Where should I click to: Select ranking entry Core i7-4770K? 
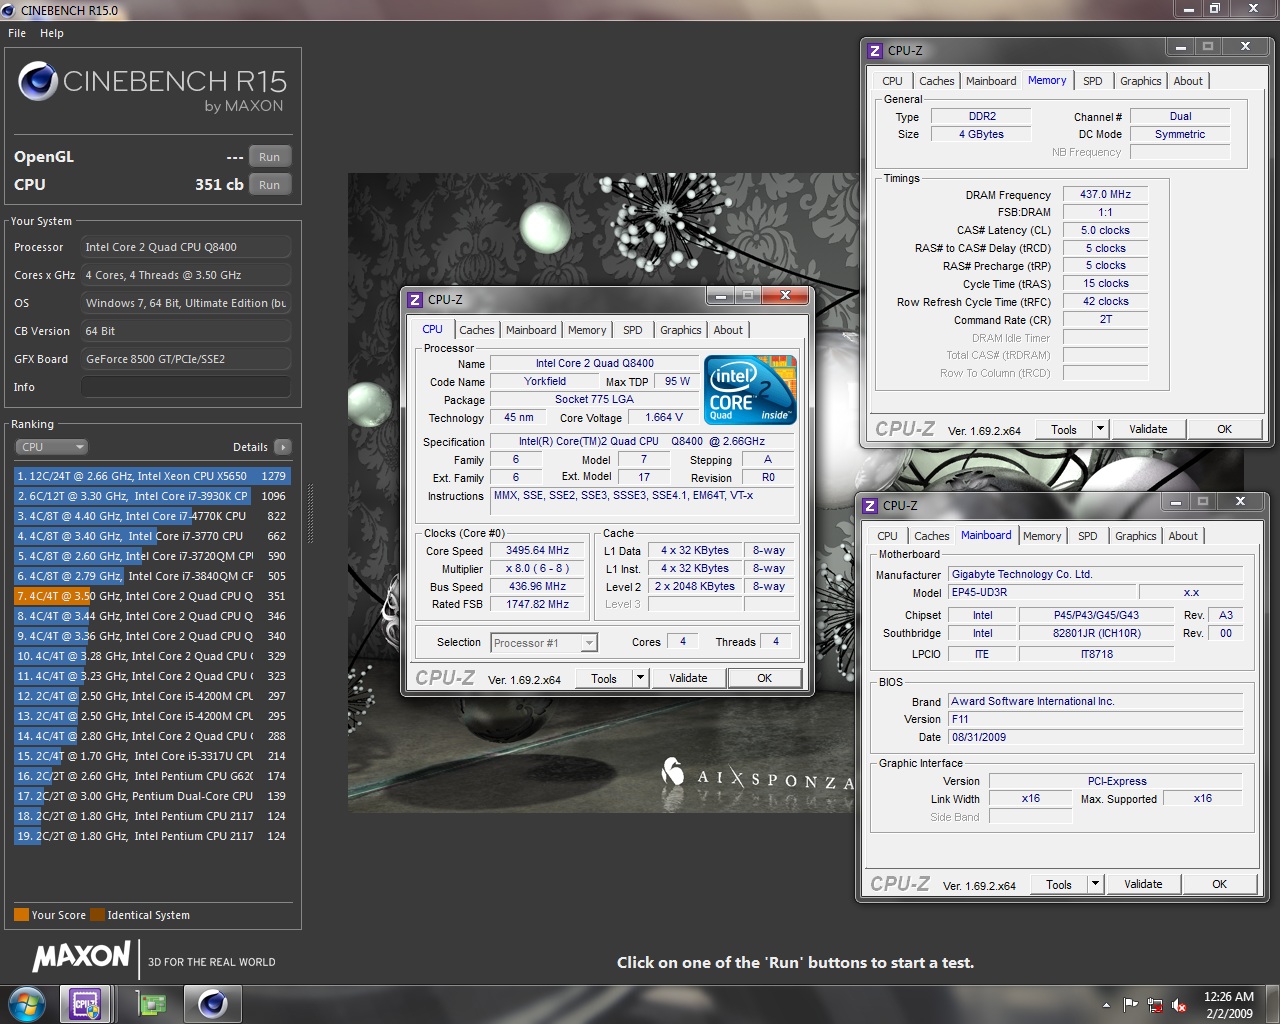point(152,516)
